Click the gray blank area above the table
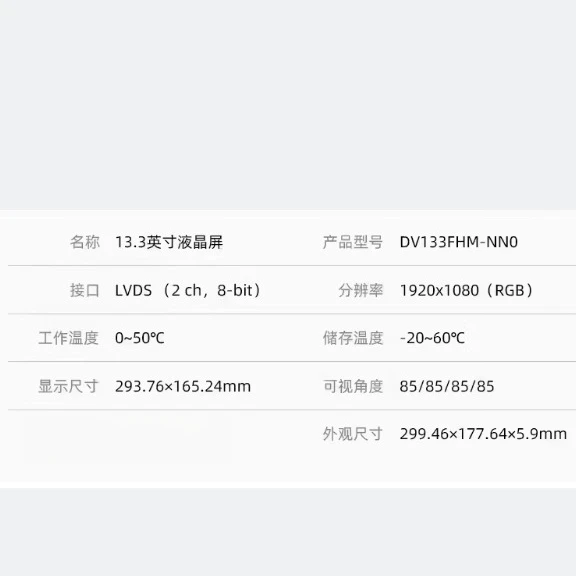 [288, 105]
